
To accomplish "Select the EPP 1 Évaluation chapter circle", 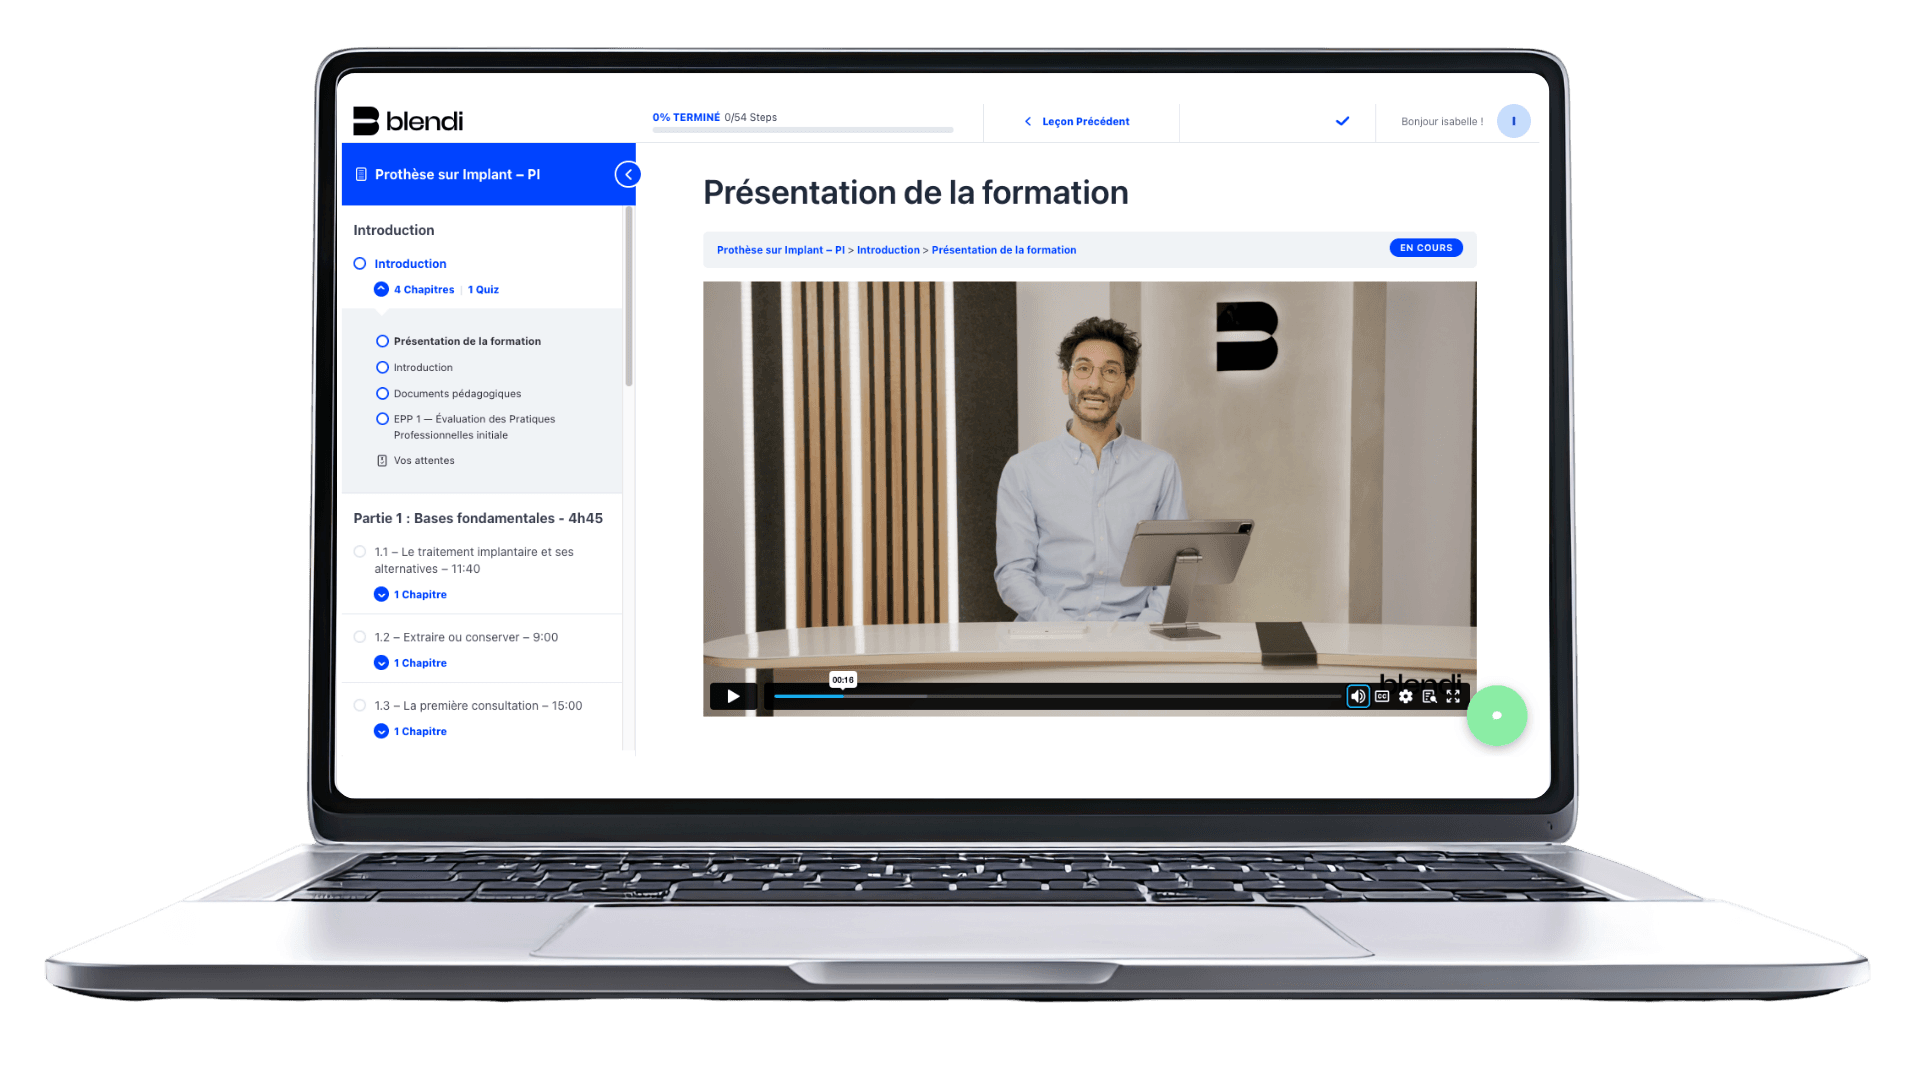I will 382,419.
